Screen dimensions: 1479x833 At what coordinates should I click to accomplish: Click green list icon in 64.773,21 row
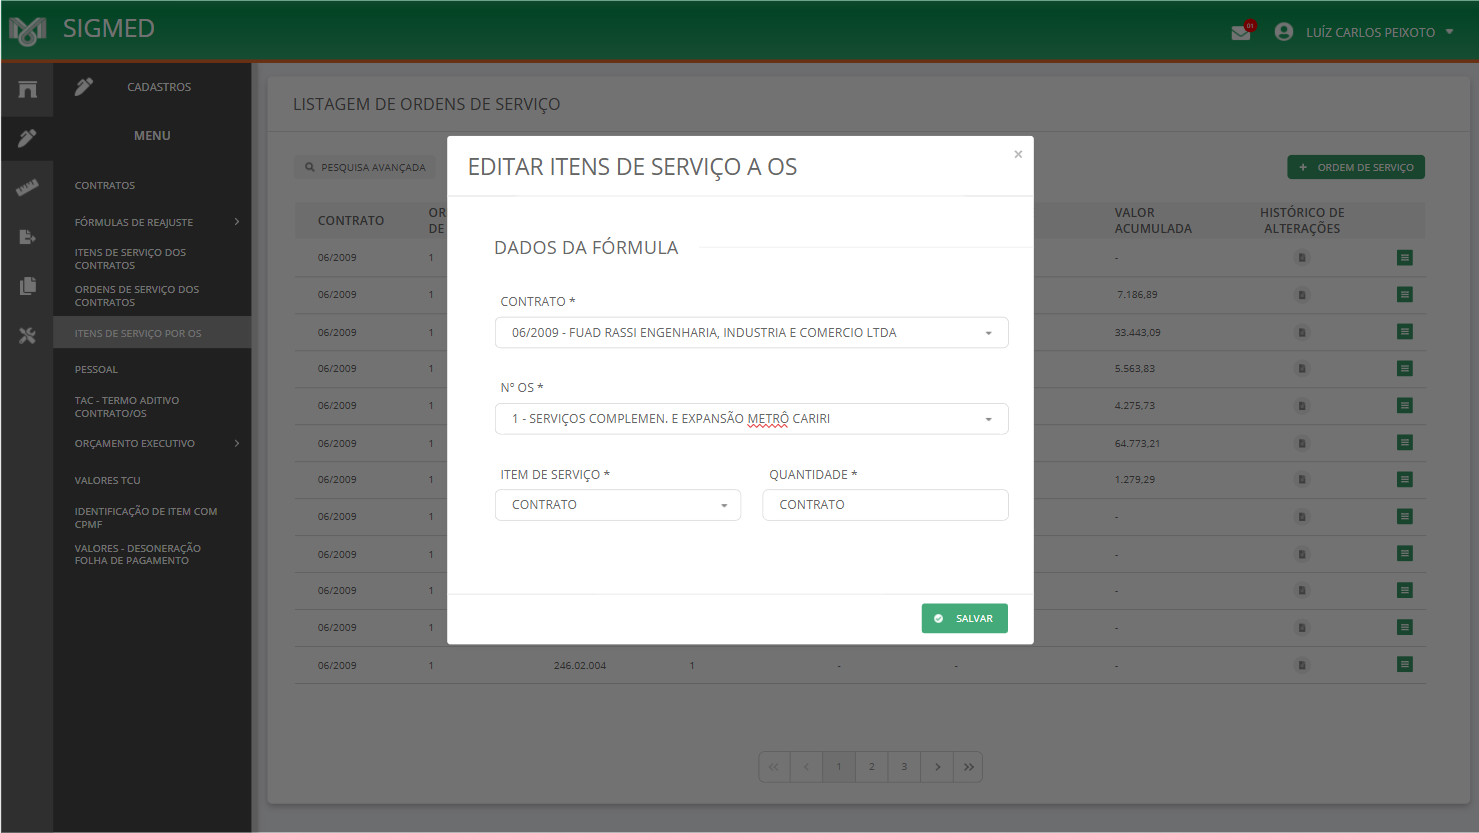coord(1405,443)
